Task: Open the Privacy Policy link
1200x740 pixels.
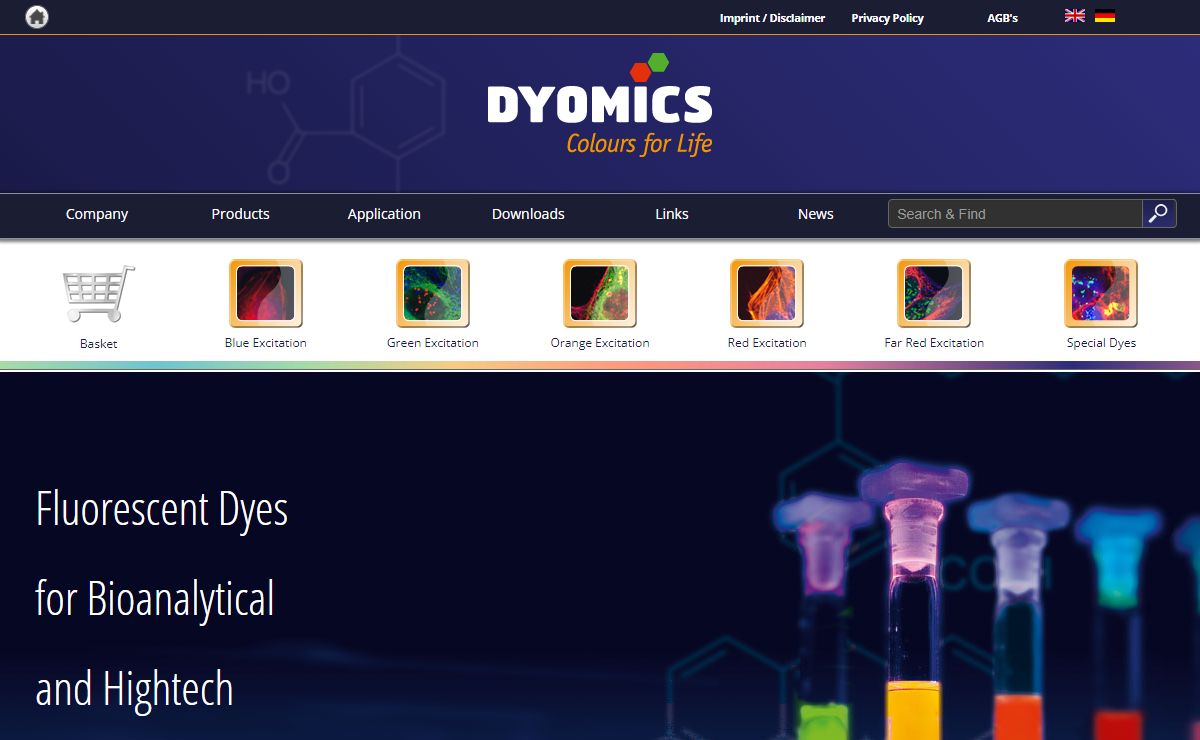Action: tap(887, 18)
